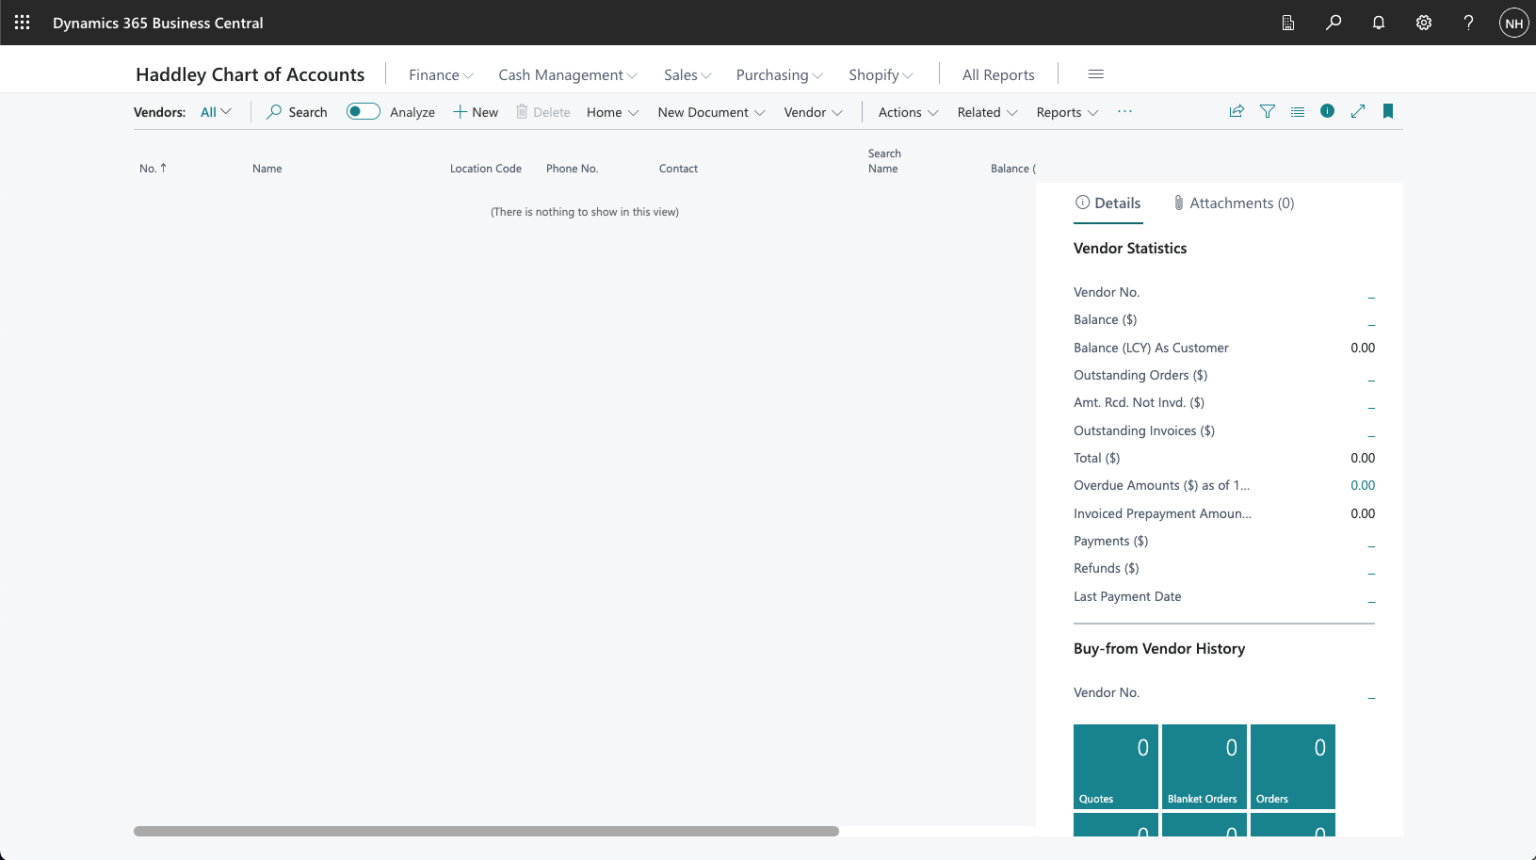This screenshot has height=860, width=1536.
Task: Open the app launcher waffle icon
Action: (x=22, y=22)
